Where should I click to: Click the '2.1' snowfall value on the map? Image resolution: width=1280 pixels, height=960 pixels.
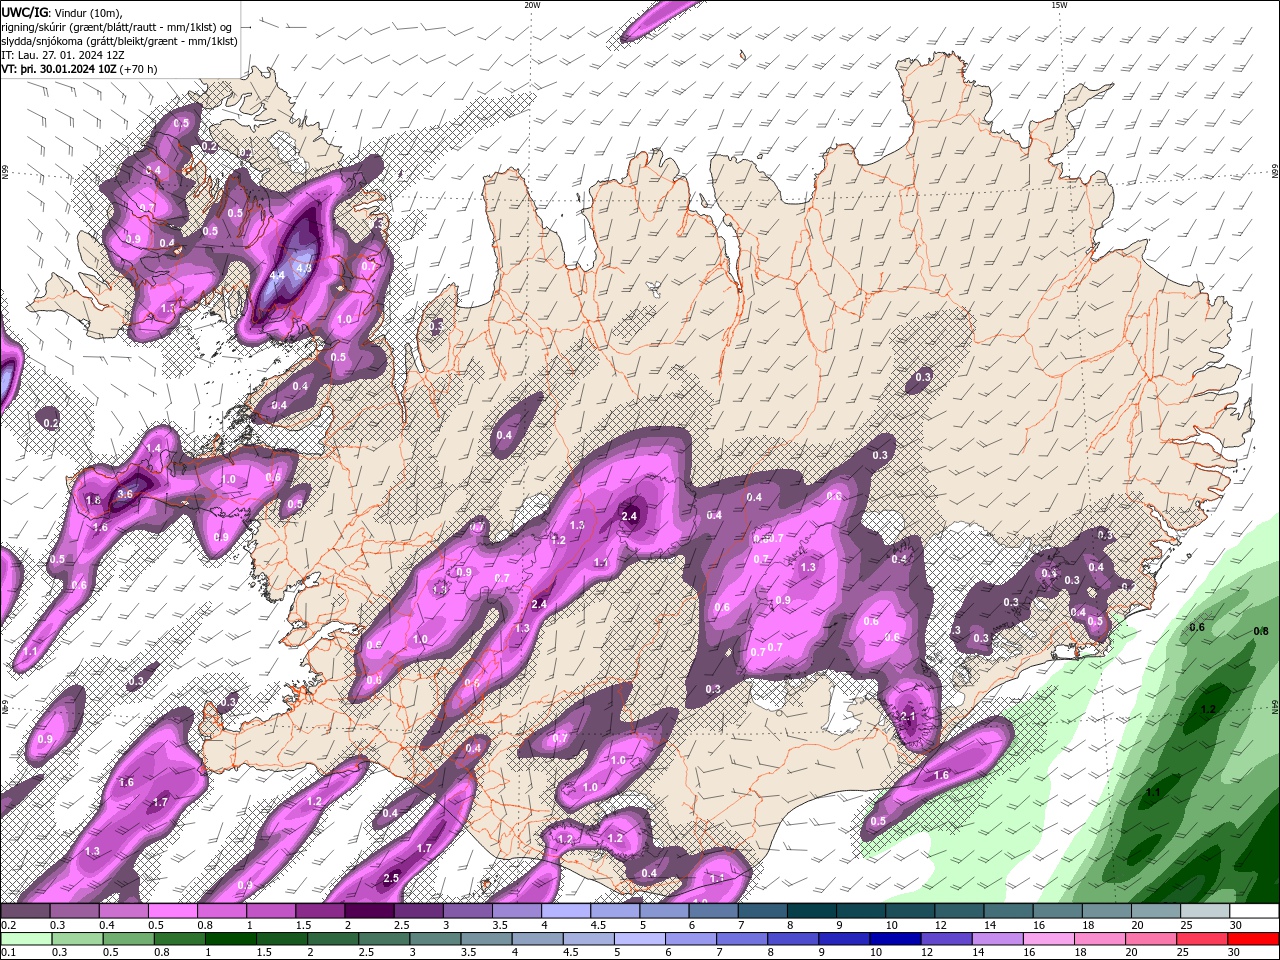click(x=908, y=717)
